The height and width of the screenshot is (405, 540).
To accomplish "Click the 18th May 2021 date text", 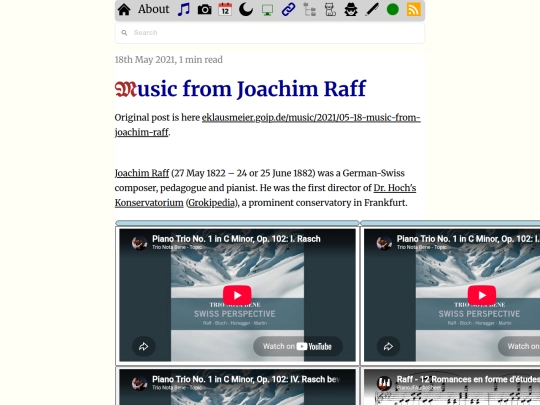I will tap(145, 60).
